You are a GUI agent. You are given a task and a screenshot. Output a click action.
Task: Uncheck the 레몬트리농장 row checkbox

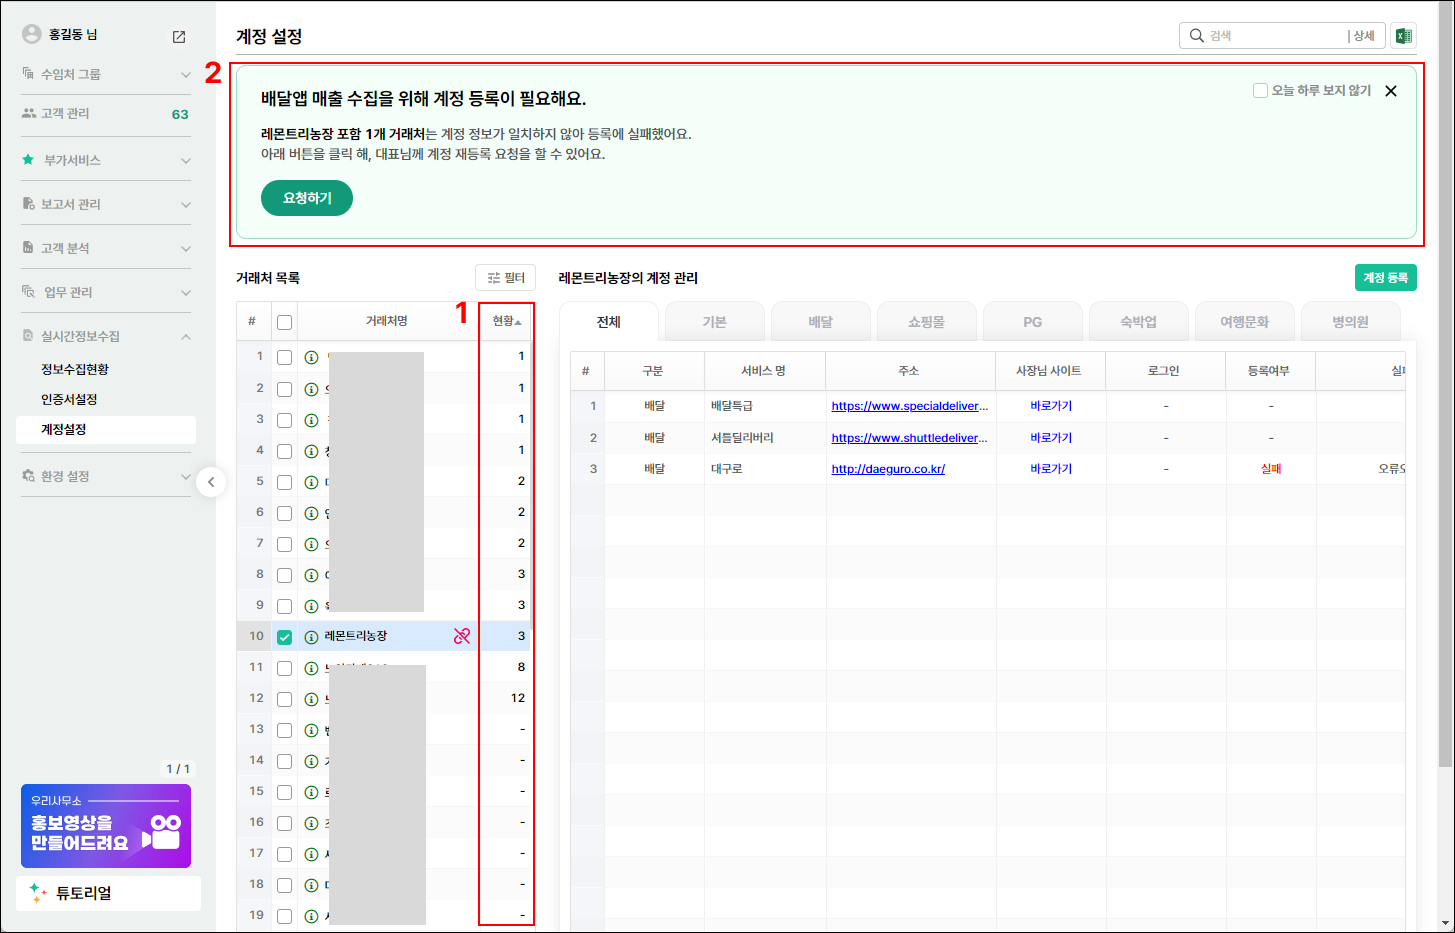[285, 637]
